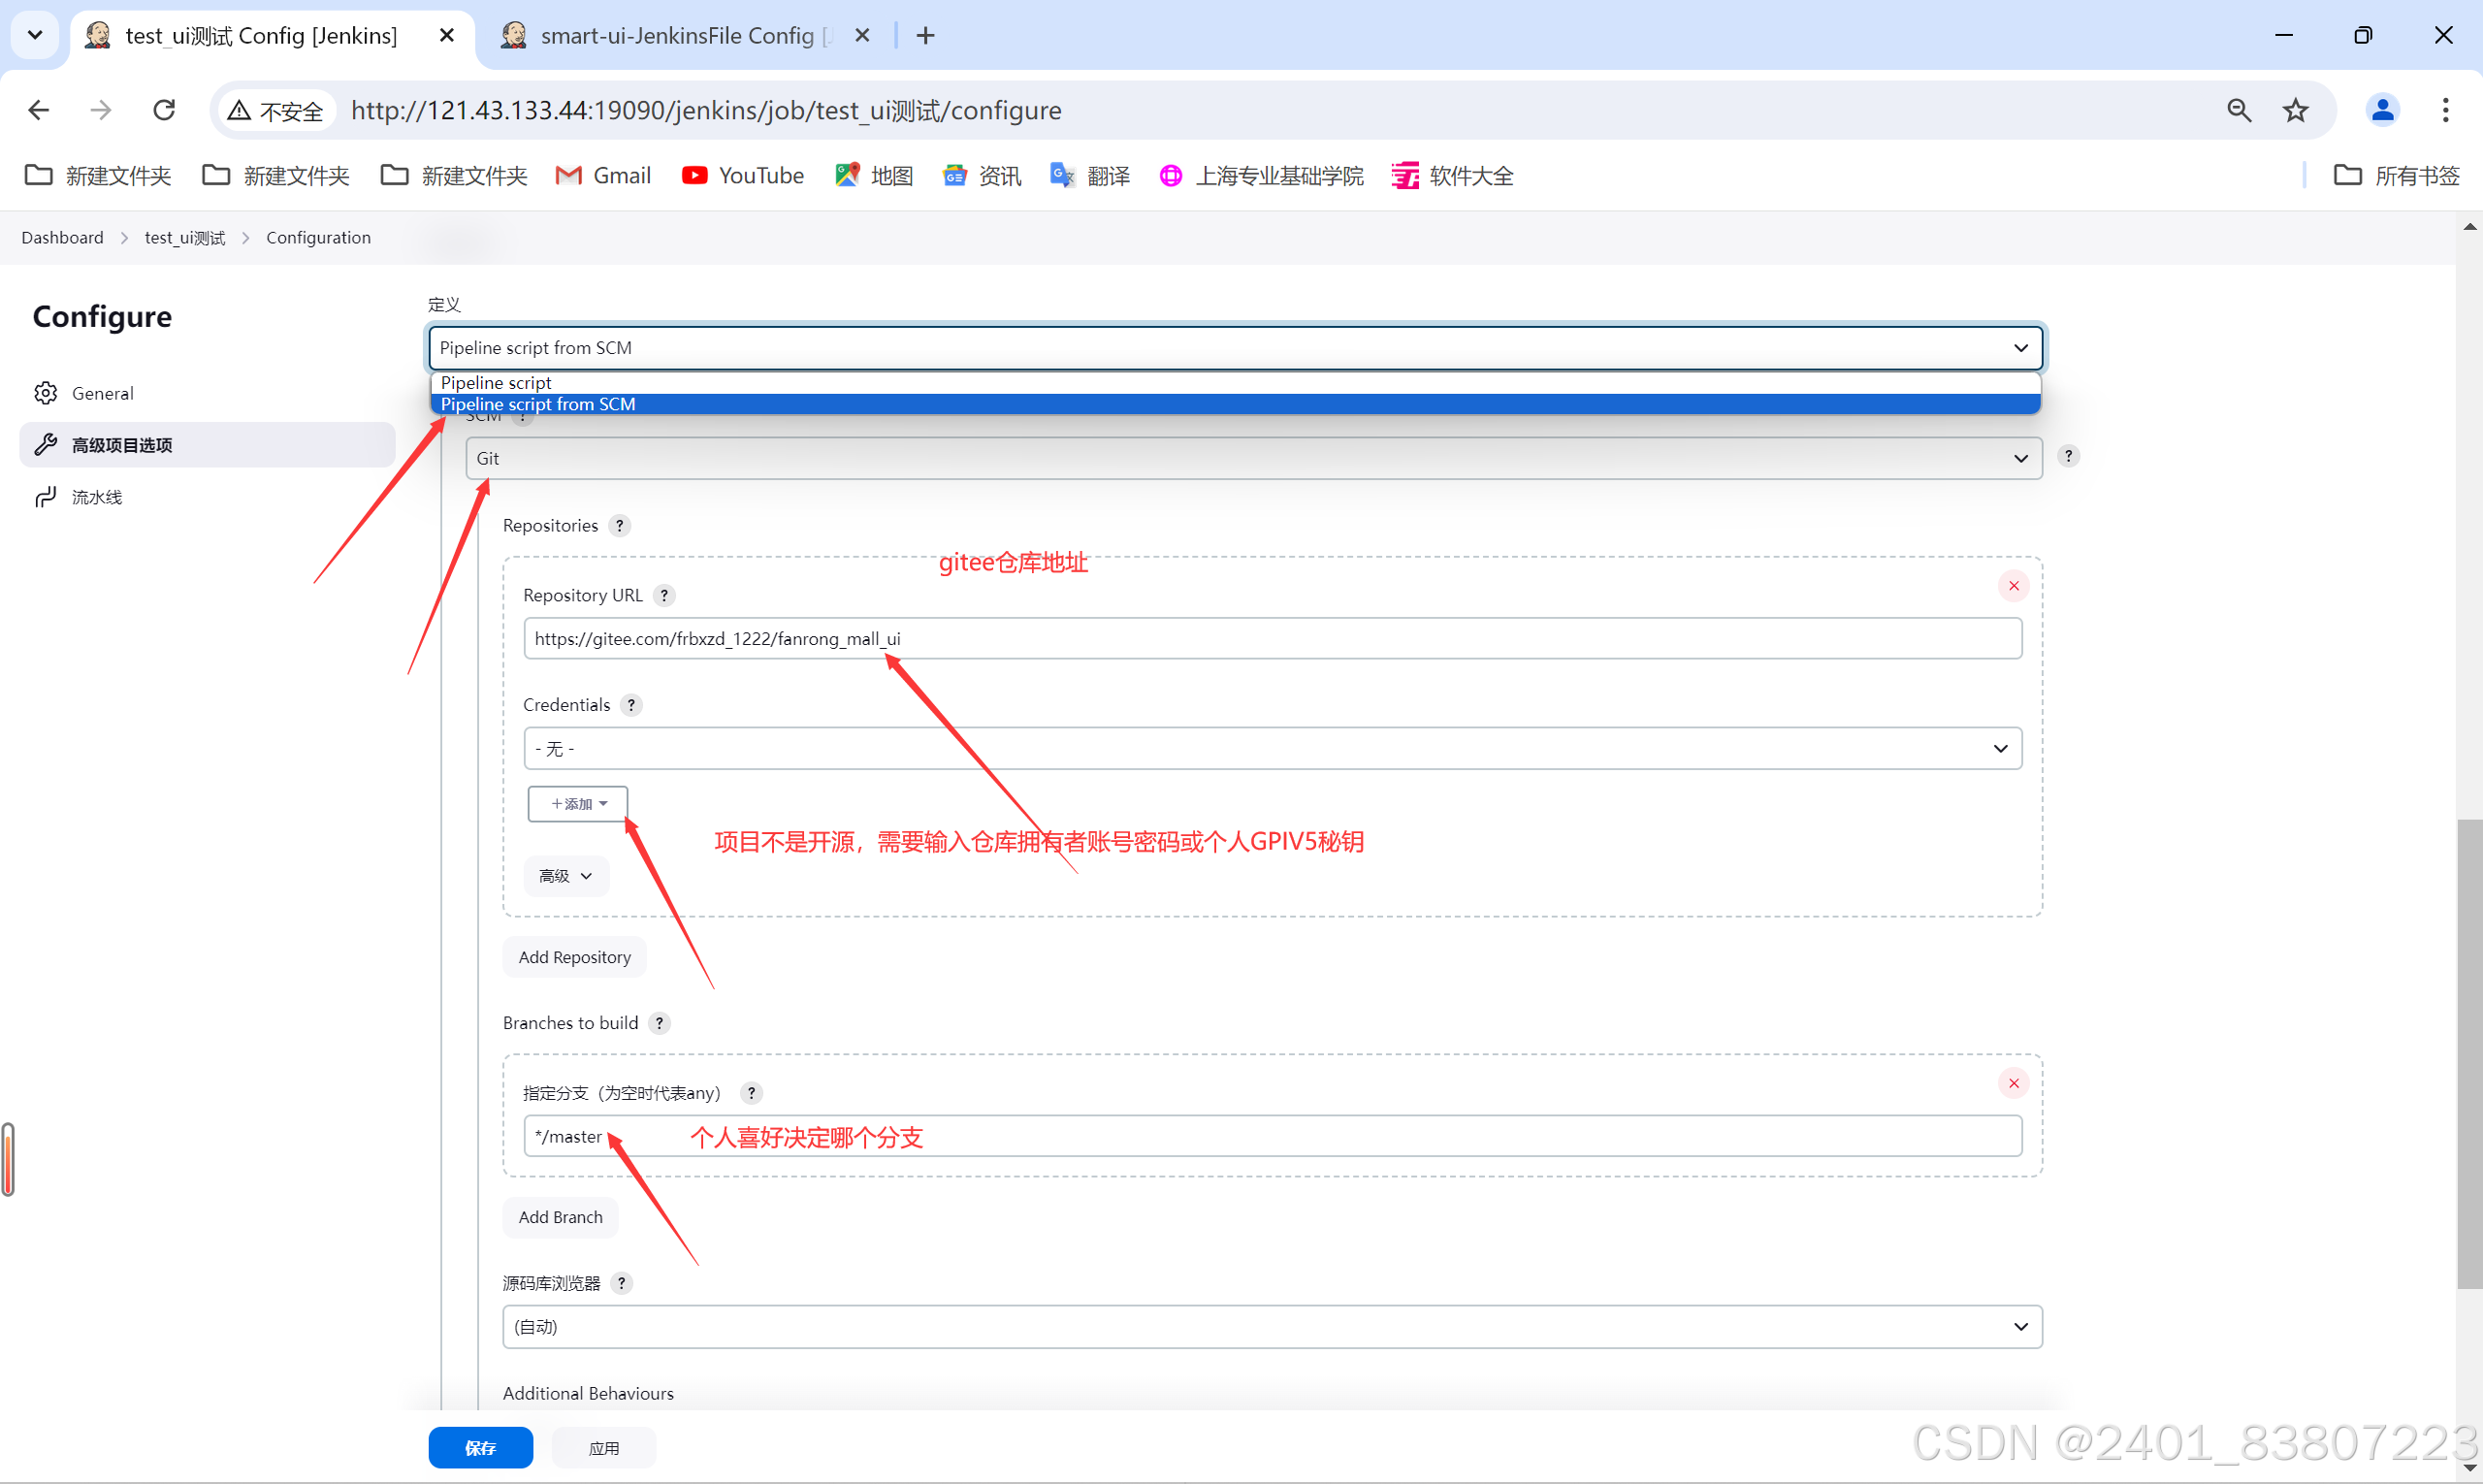
Task: Click the 高级项目选项 icon in sidebar
Action: (x=46, y=444)
